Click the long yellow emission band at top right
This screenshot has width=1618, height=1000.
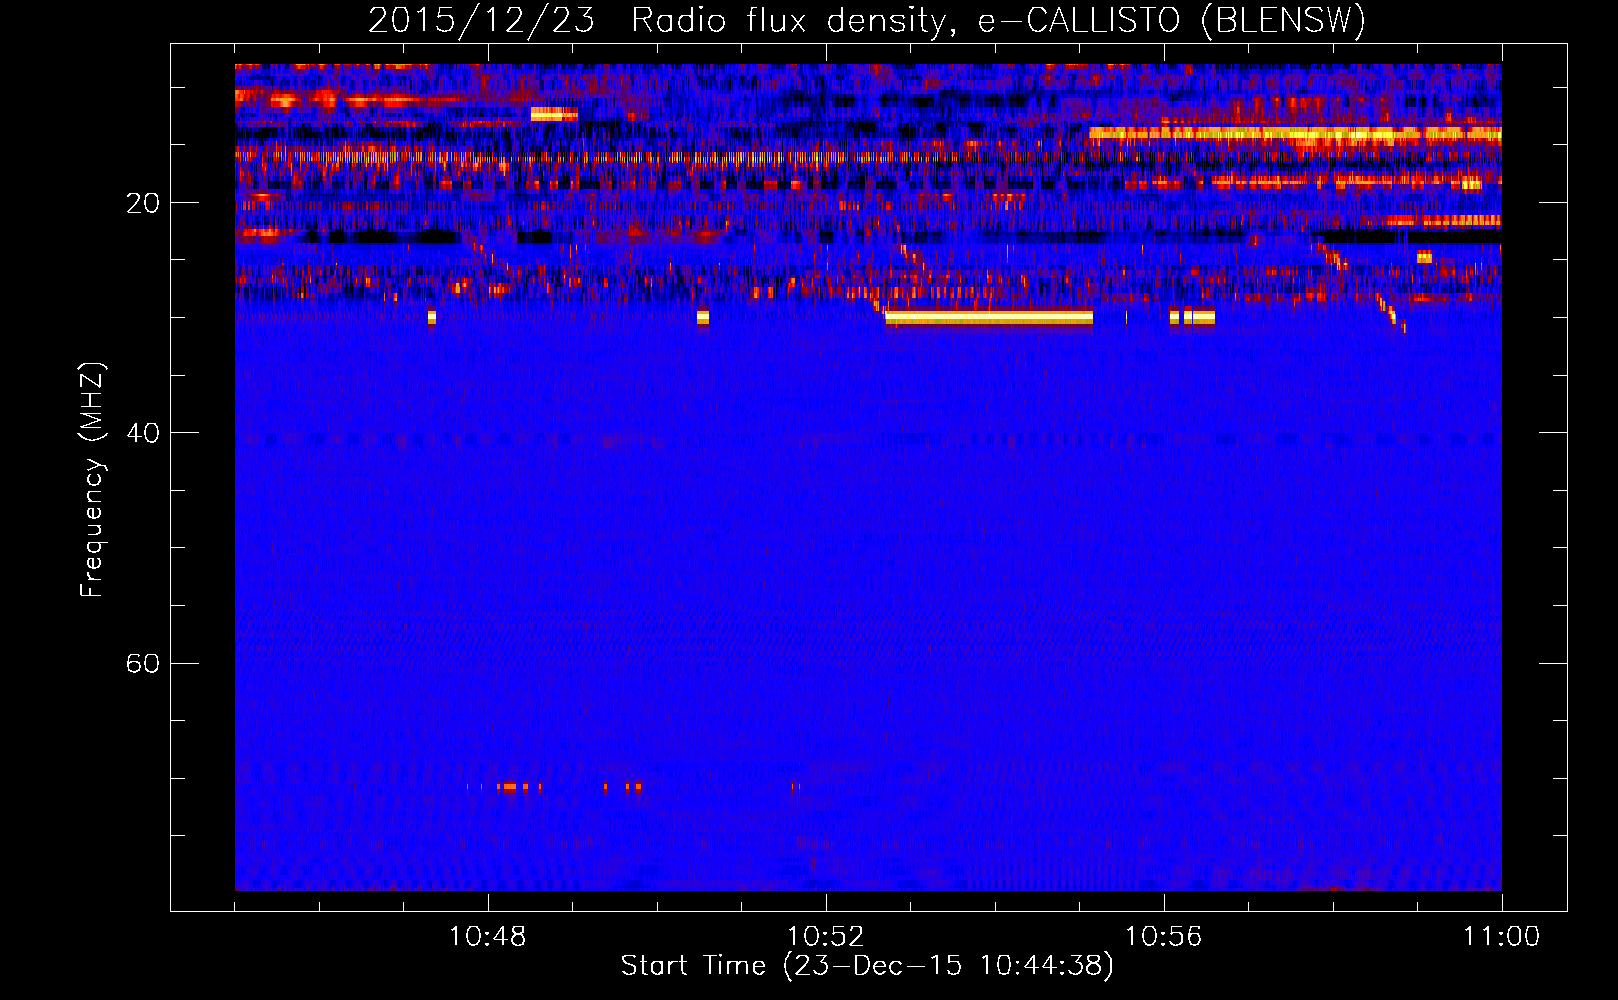(1295, 134)
